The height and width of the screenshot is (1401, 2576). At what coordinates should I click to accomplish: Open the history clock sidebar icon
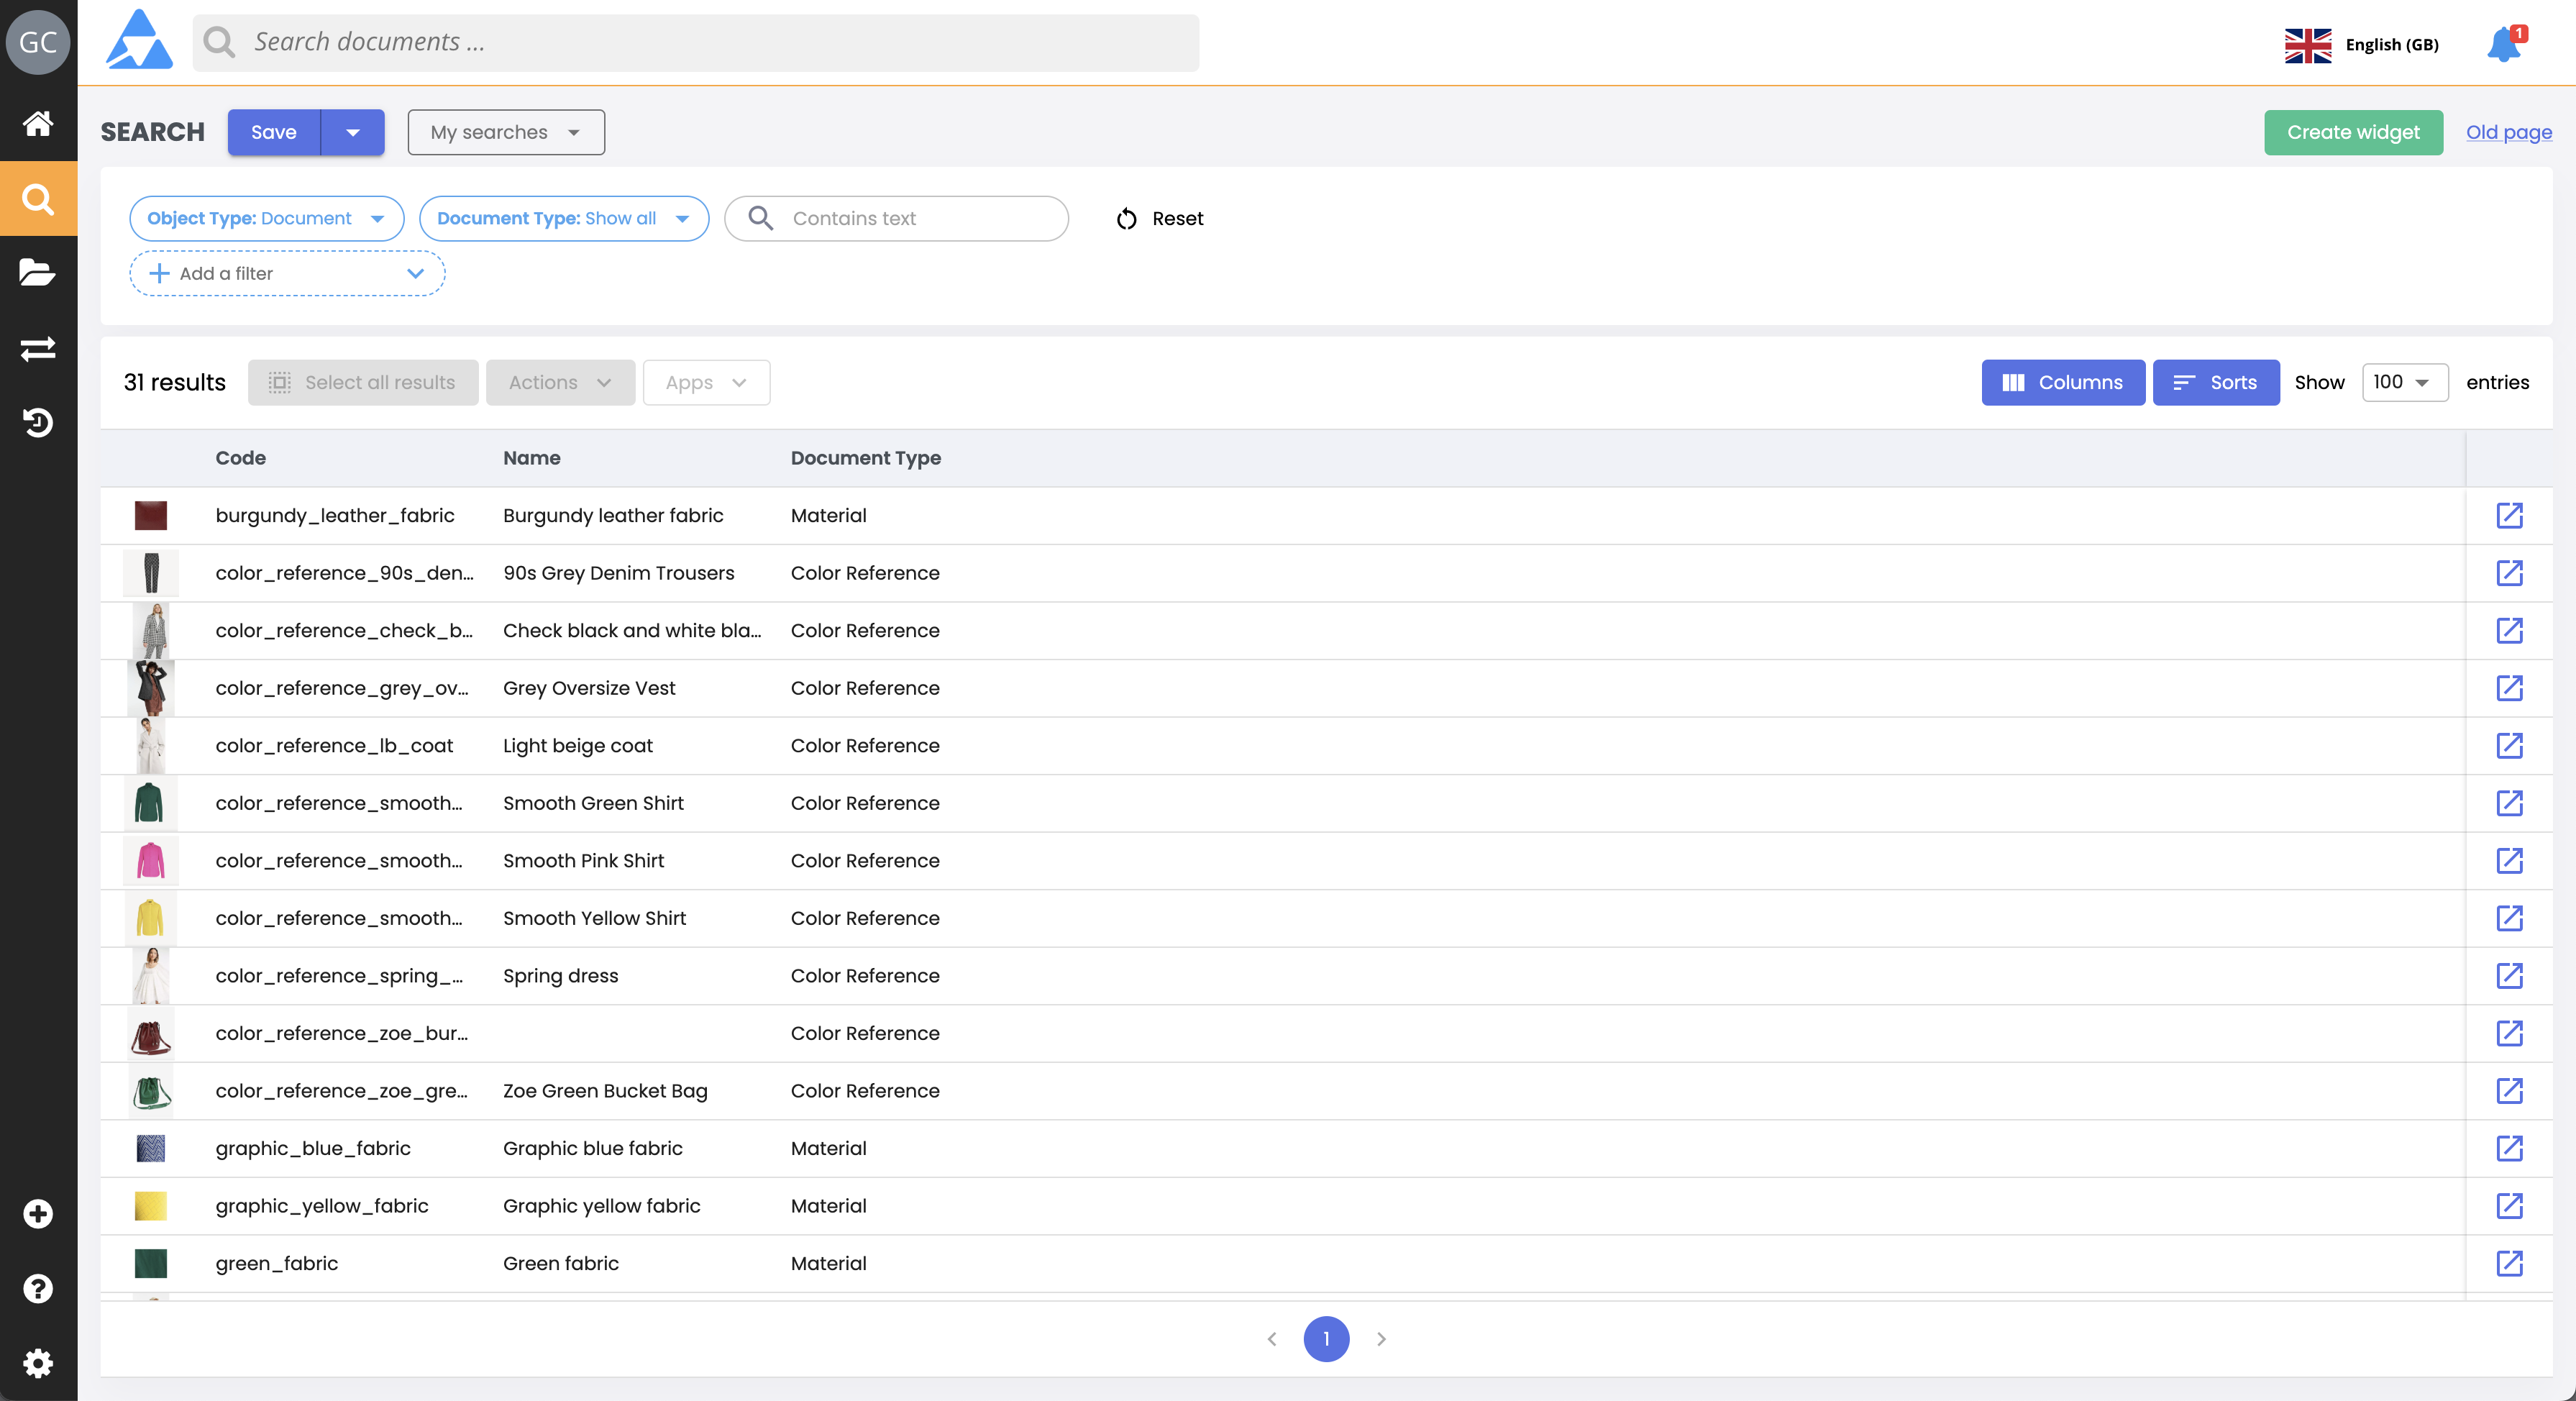(x=38, y=423)
